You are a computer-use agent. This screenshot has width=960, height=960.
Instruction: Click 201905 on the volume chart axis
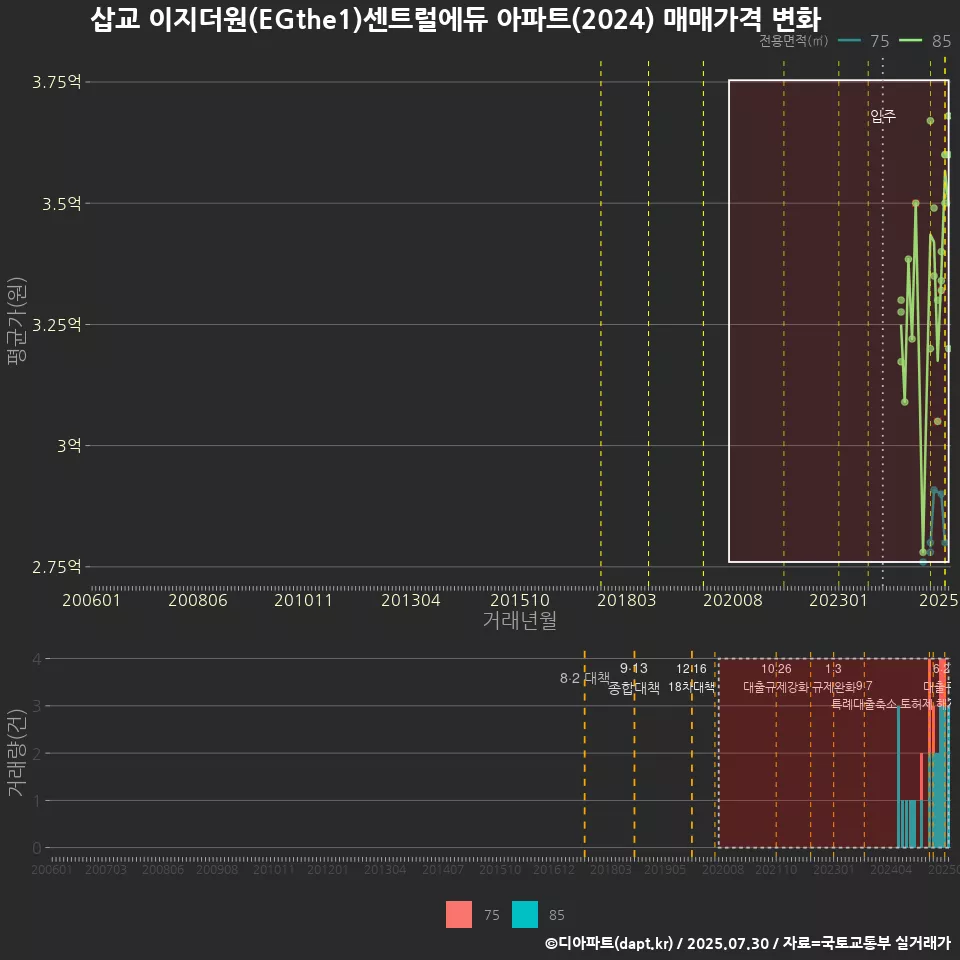point(665,869)
